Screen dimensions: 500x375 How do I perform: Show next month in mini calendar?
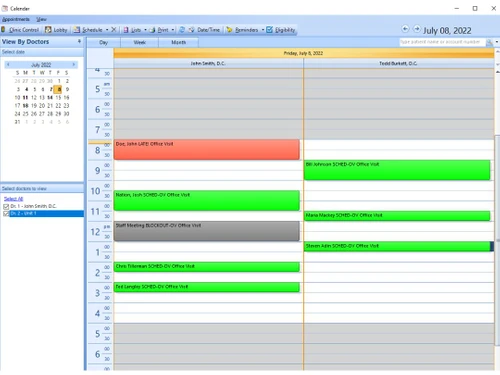(x=74, y=65)
